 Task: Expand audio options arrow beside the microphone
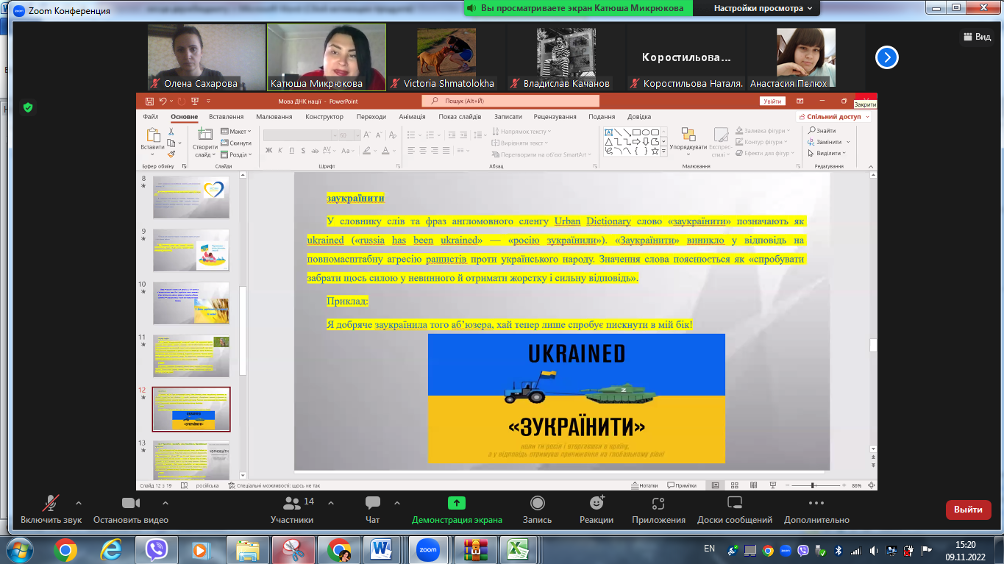coord(78,502)
